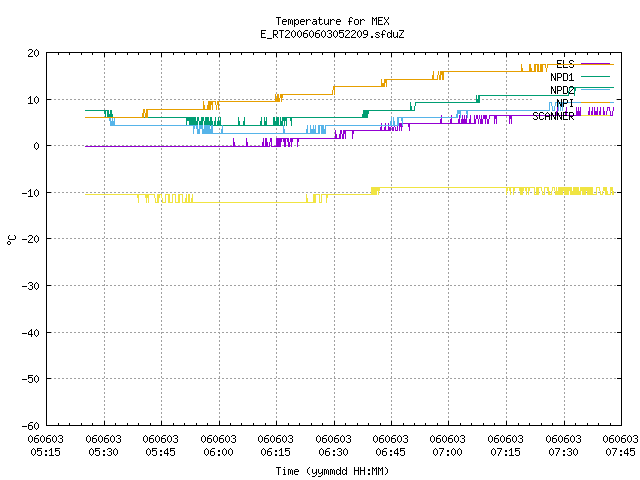
Task: Click the blue NPD2 legend line sample
Action: click(595, 89)
